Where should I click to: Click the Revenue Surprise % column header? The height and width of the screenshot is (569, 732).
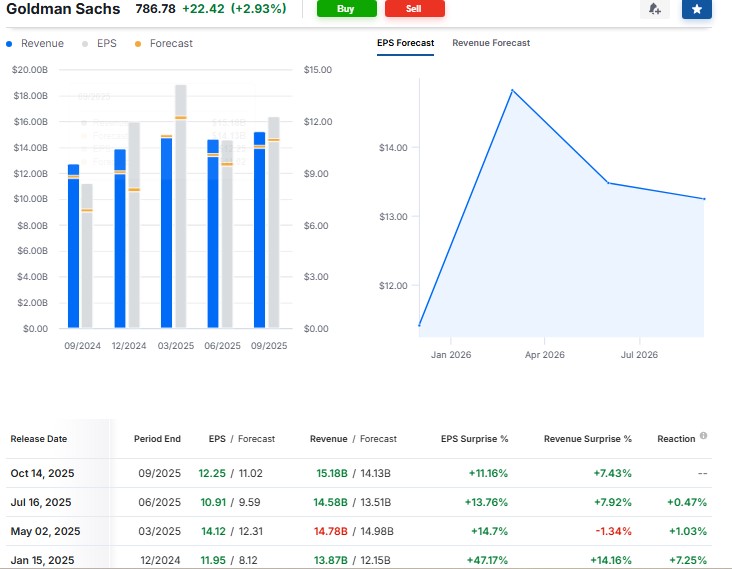[587, 439]
